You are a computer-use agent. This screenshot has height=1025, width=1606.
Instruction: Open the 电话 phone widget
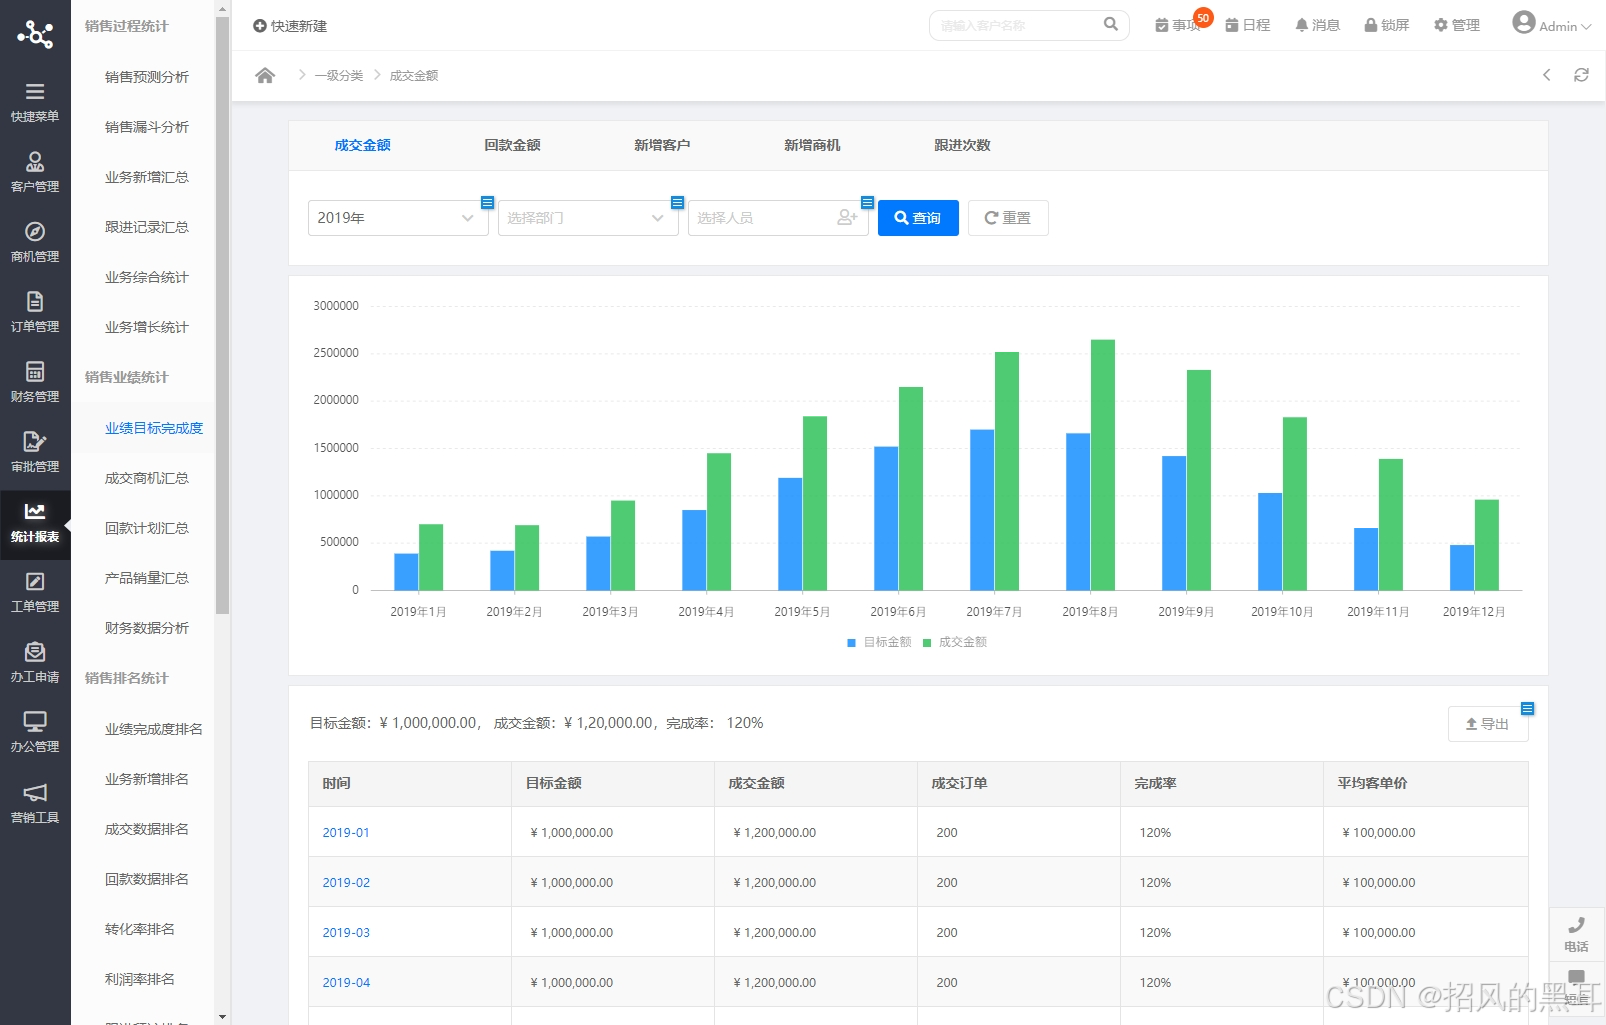(x=1576, y=935)
